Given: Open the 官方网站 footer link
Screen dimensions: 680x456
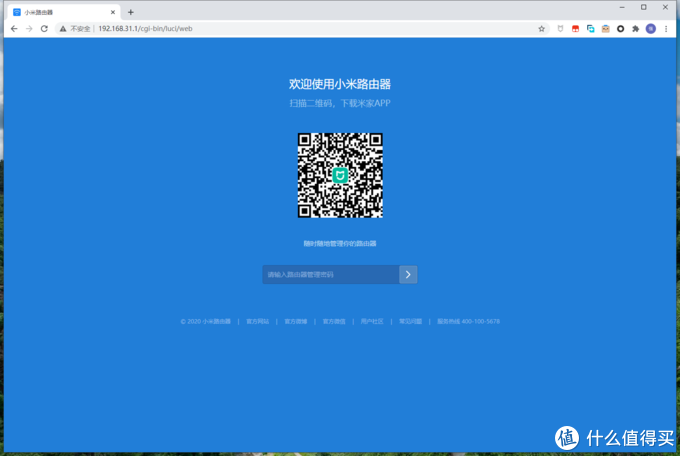Looking at the screenshot, I should point(258,321).
